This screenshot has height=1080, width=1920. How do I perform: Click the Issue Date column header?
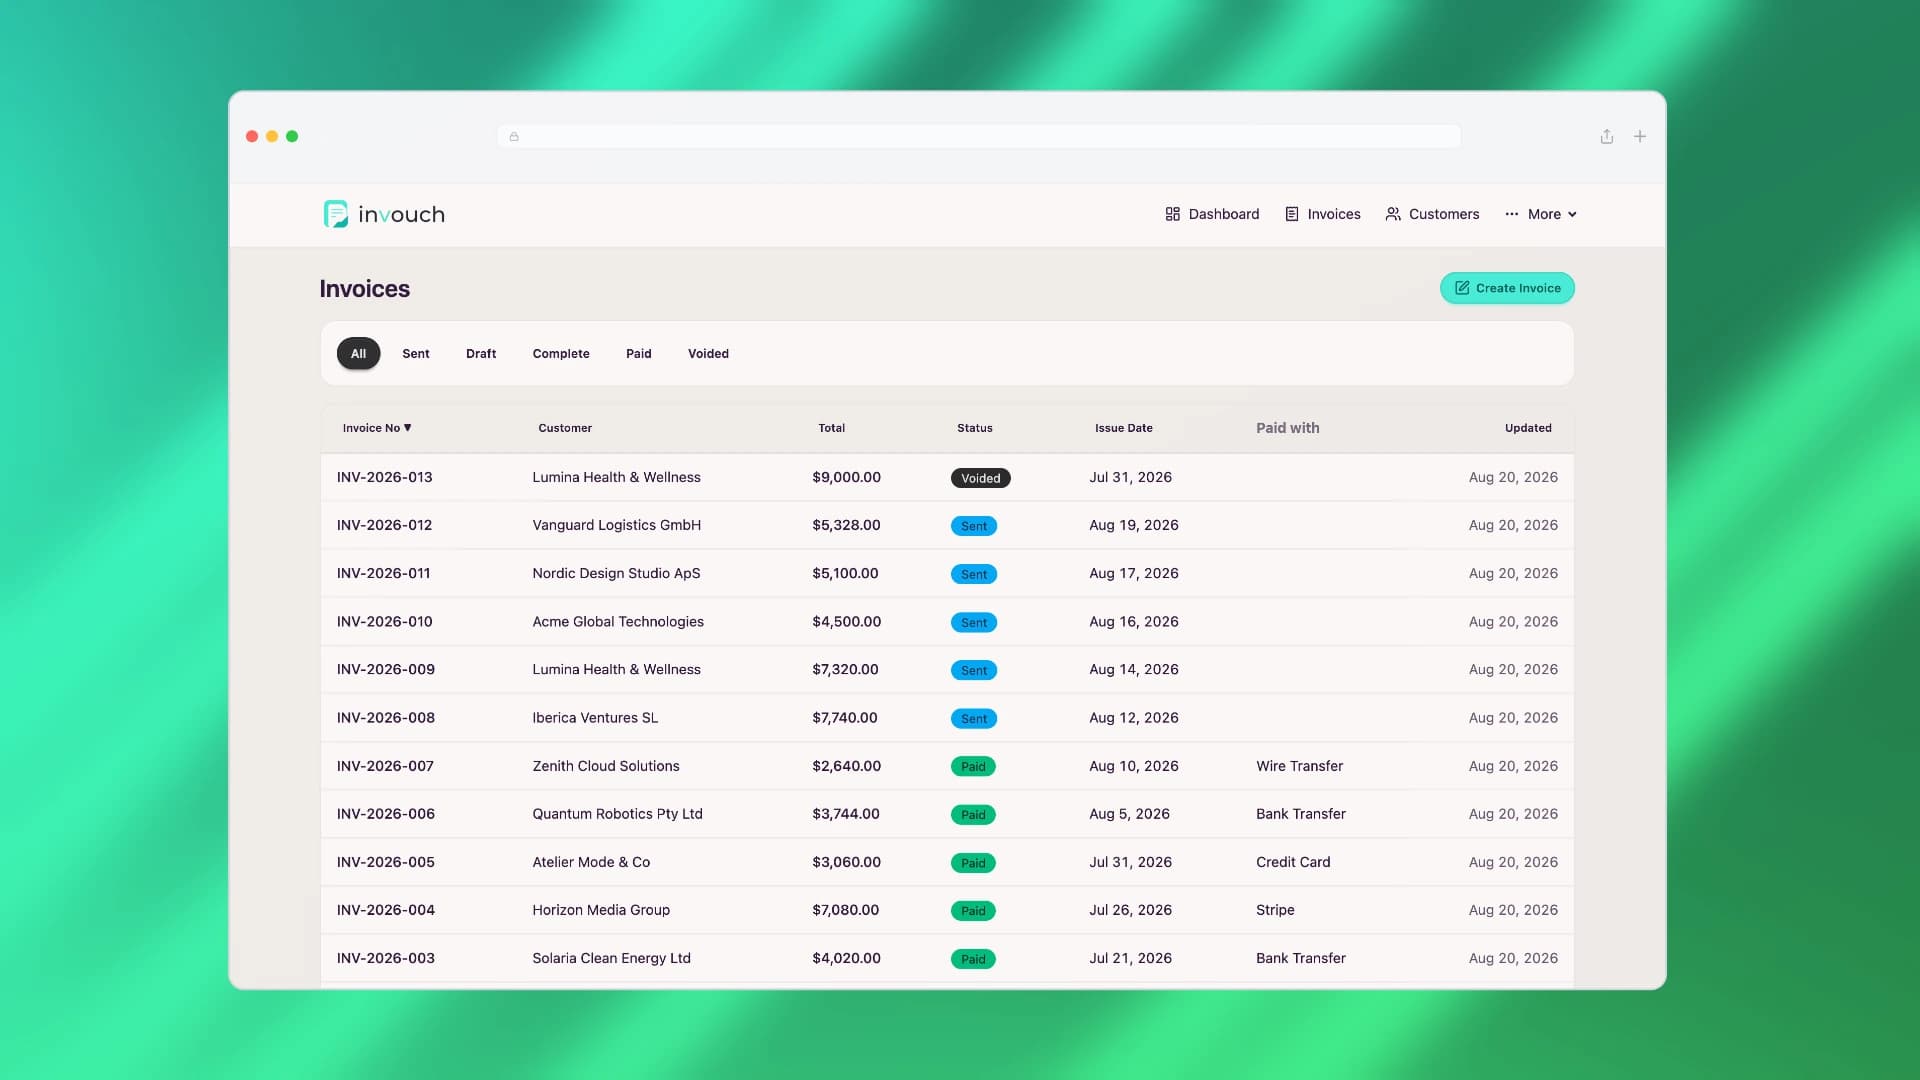tap(1123, 428)
